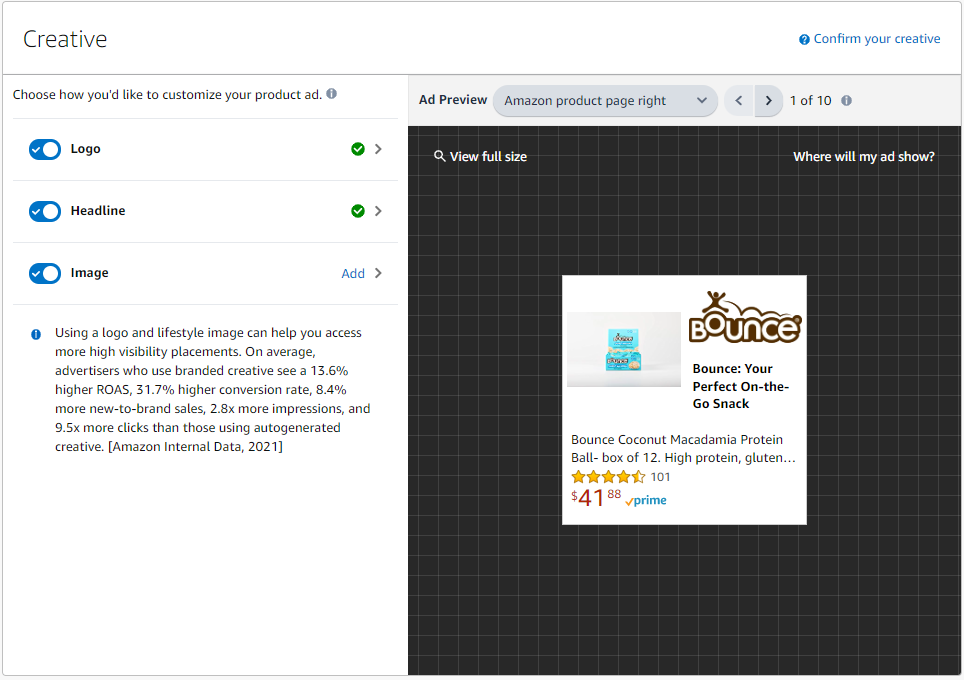Click the $41.88 price in the ad preview
The width and height of the screenshot is (964, 680).
click(x=596, y=498)
